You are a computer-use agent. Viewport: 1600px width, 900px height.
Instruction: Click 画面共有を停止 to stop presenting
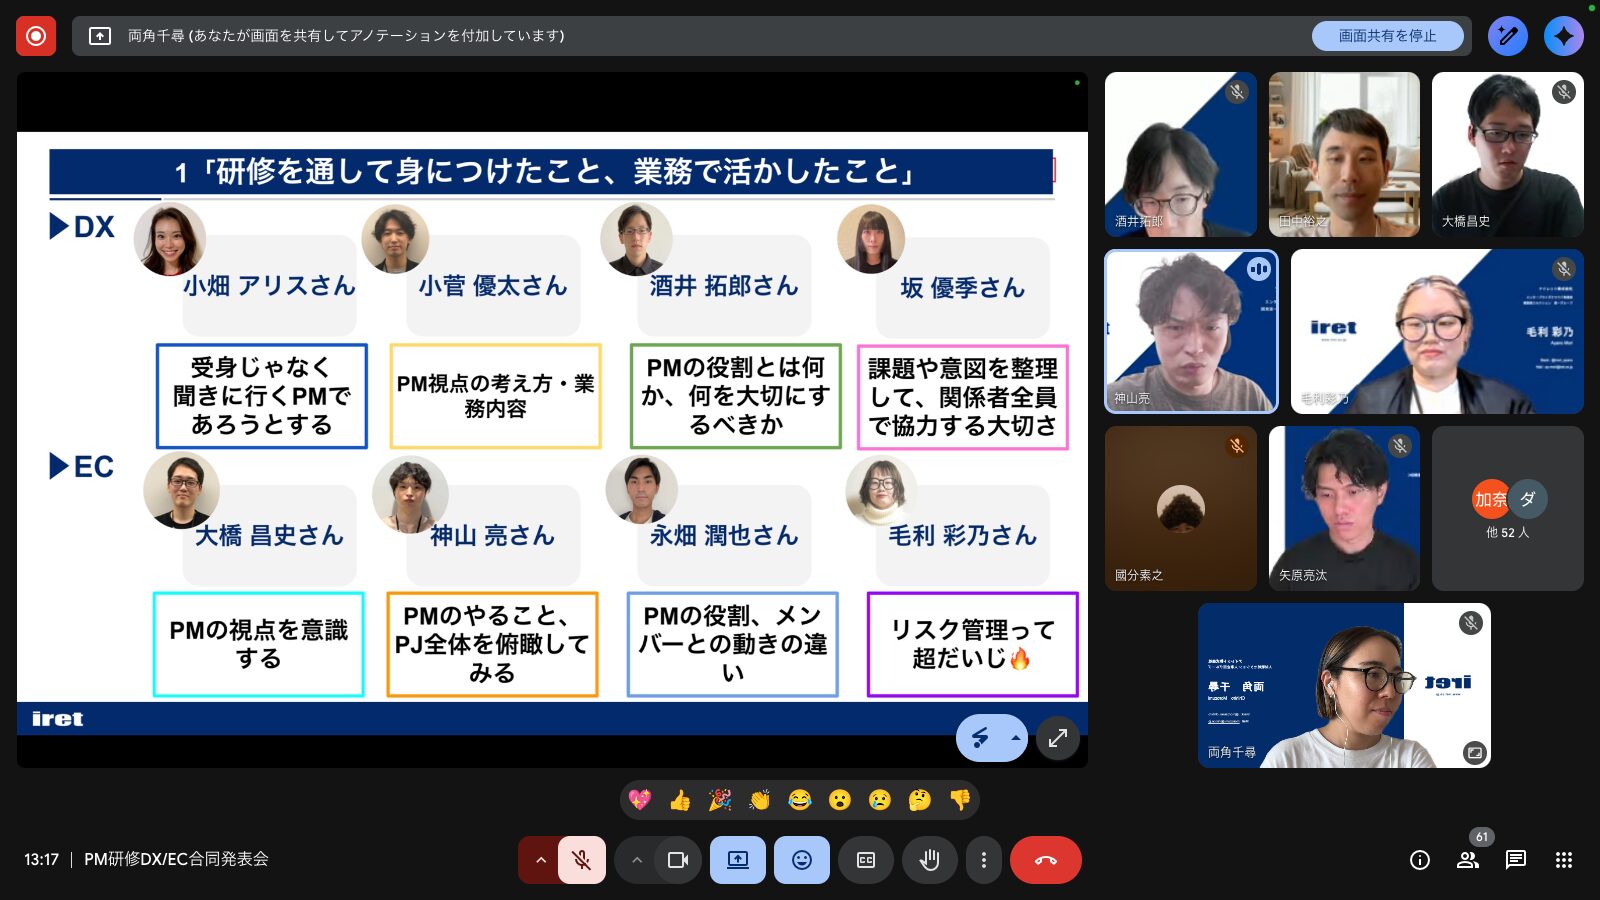[x=1387, y=36]
